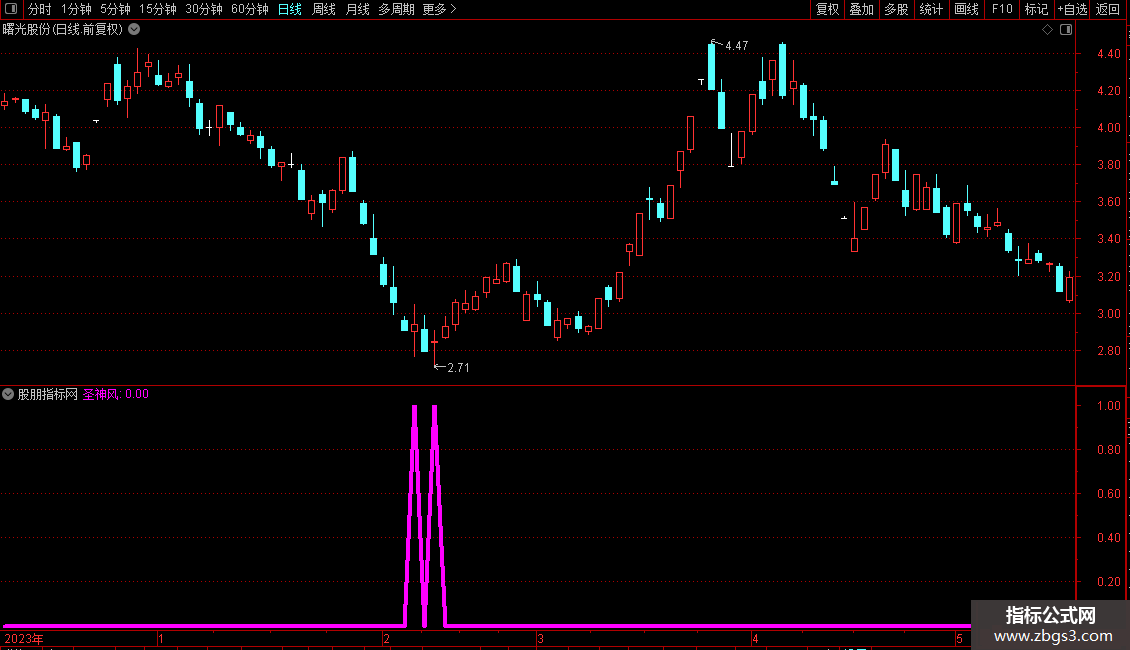Click the 叠加 overlay button

(861, 9)
